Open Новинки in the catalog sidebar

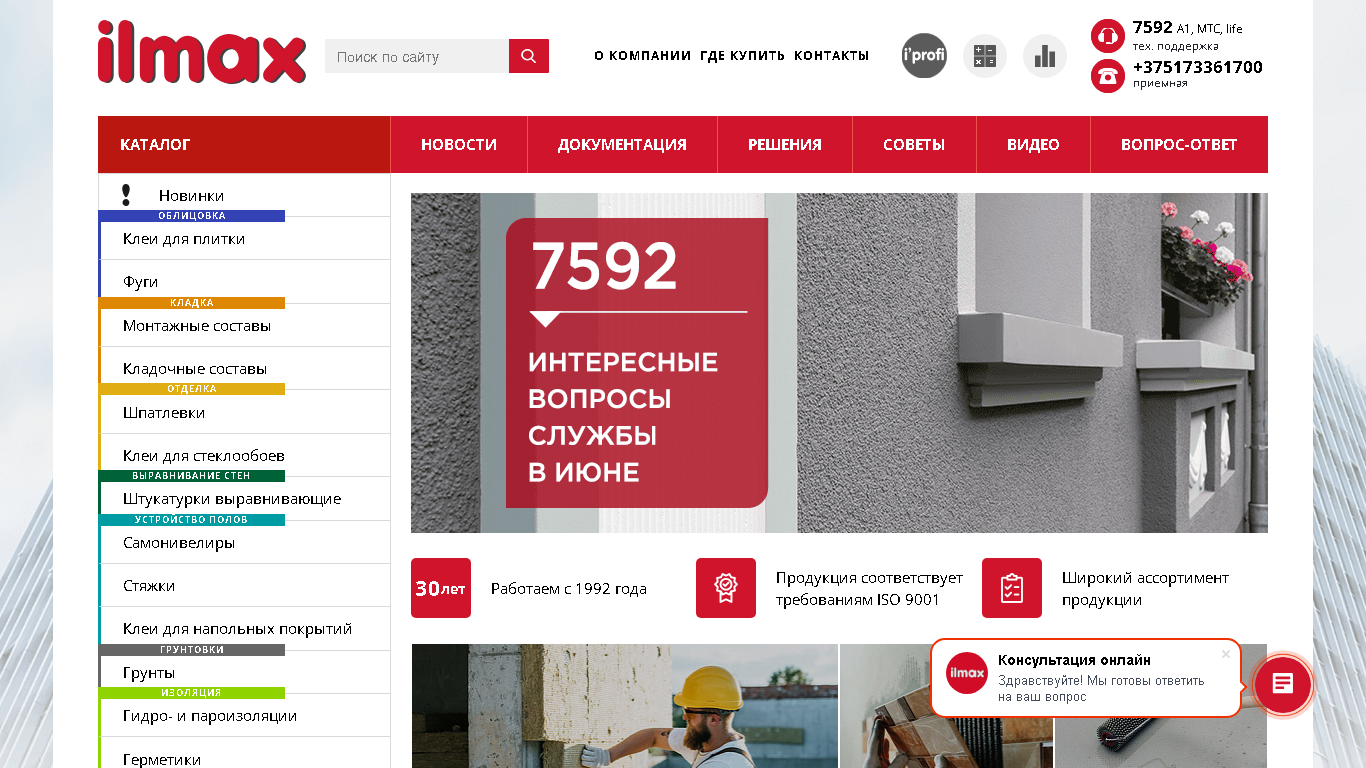pyautogui.click(x=191, y=196)
